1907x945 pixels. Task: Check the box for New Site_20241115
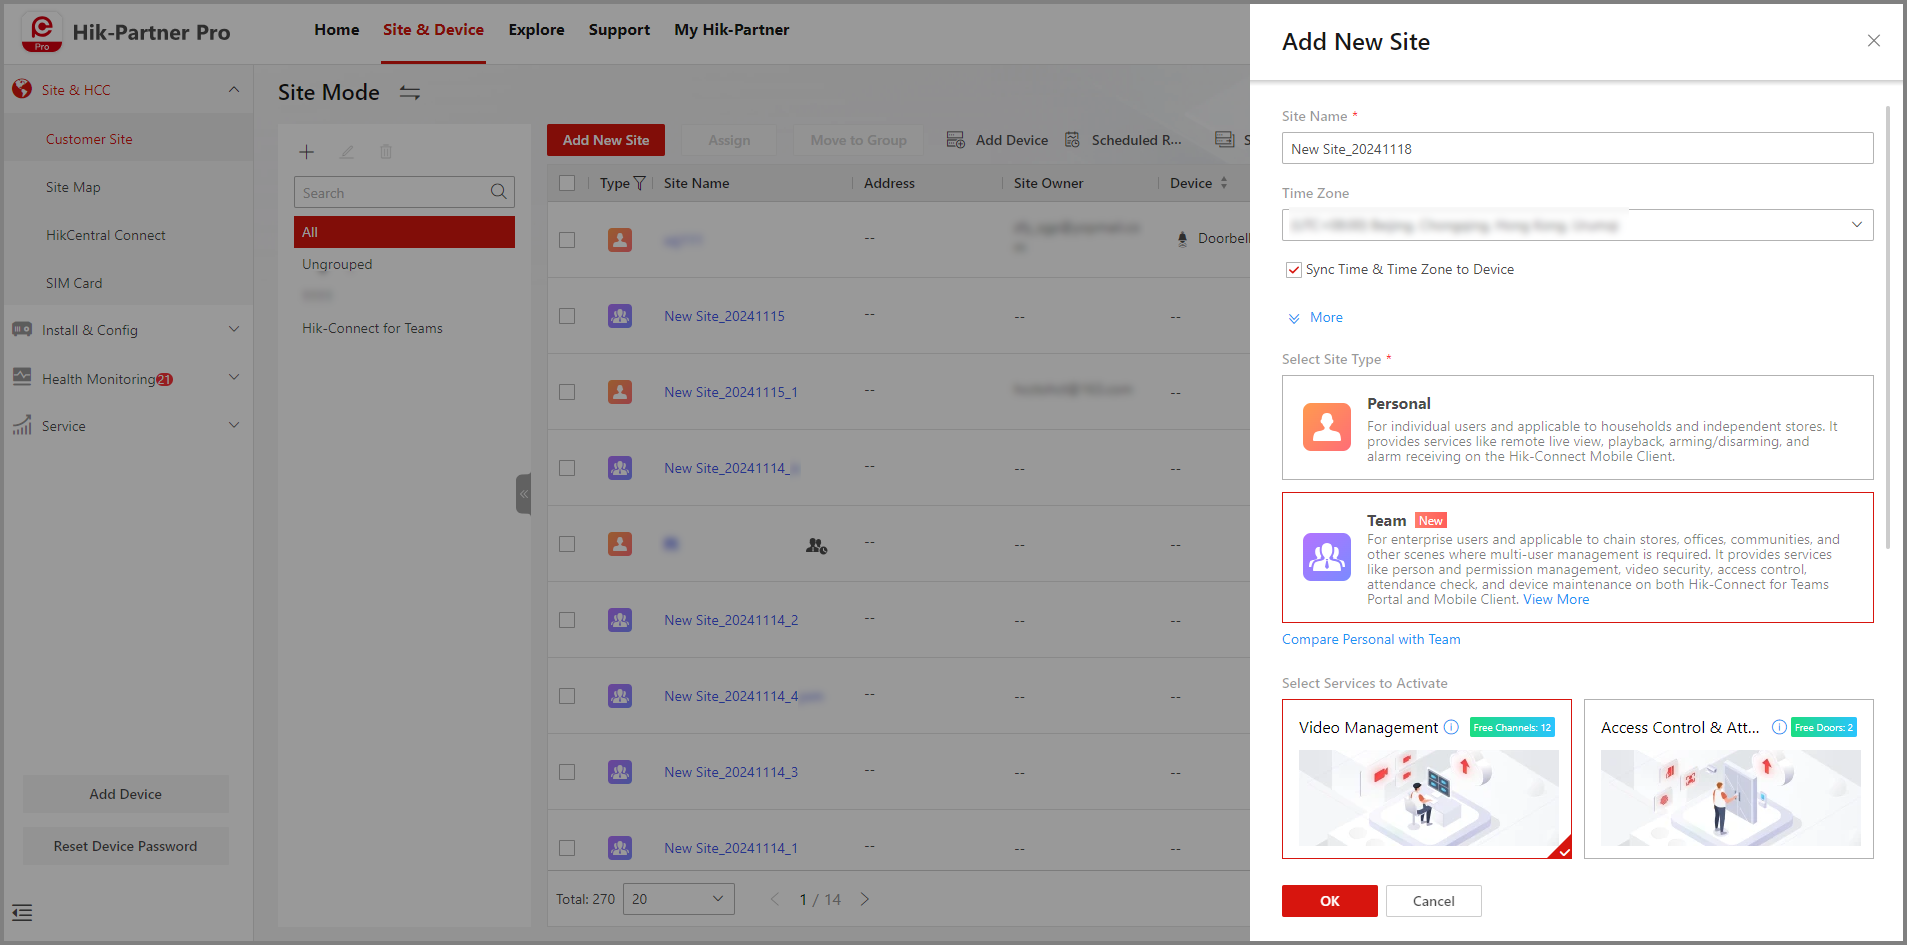(567, 316)
